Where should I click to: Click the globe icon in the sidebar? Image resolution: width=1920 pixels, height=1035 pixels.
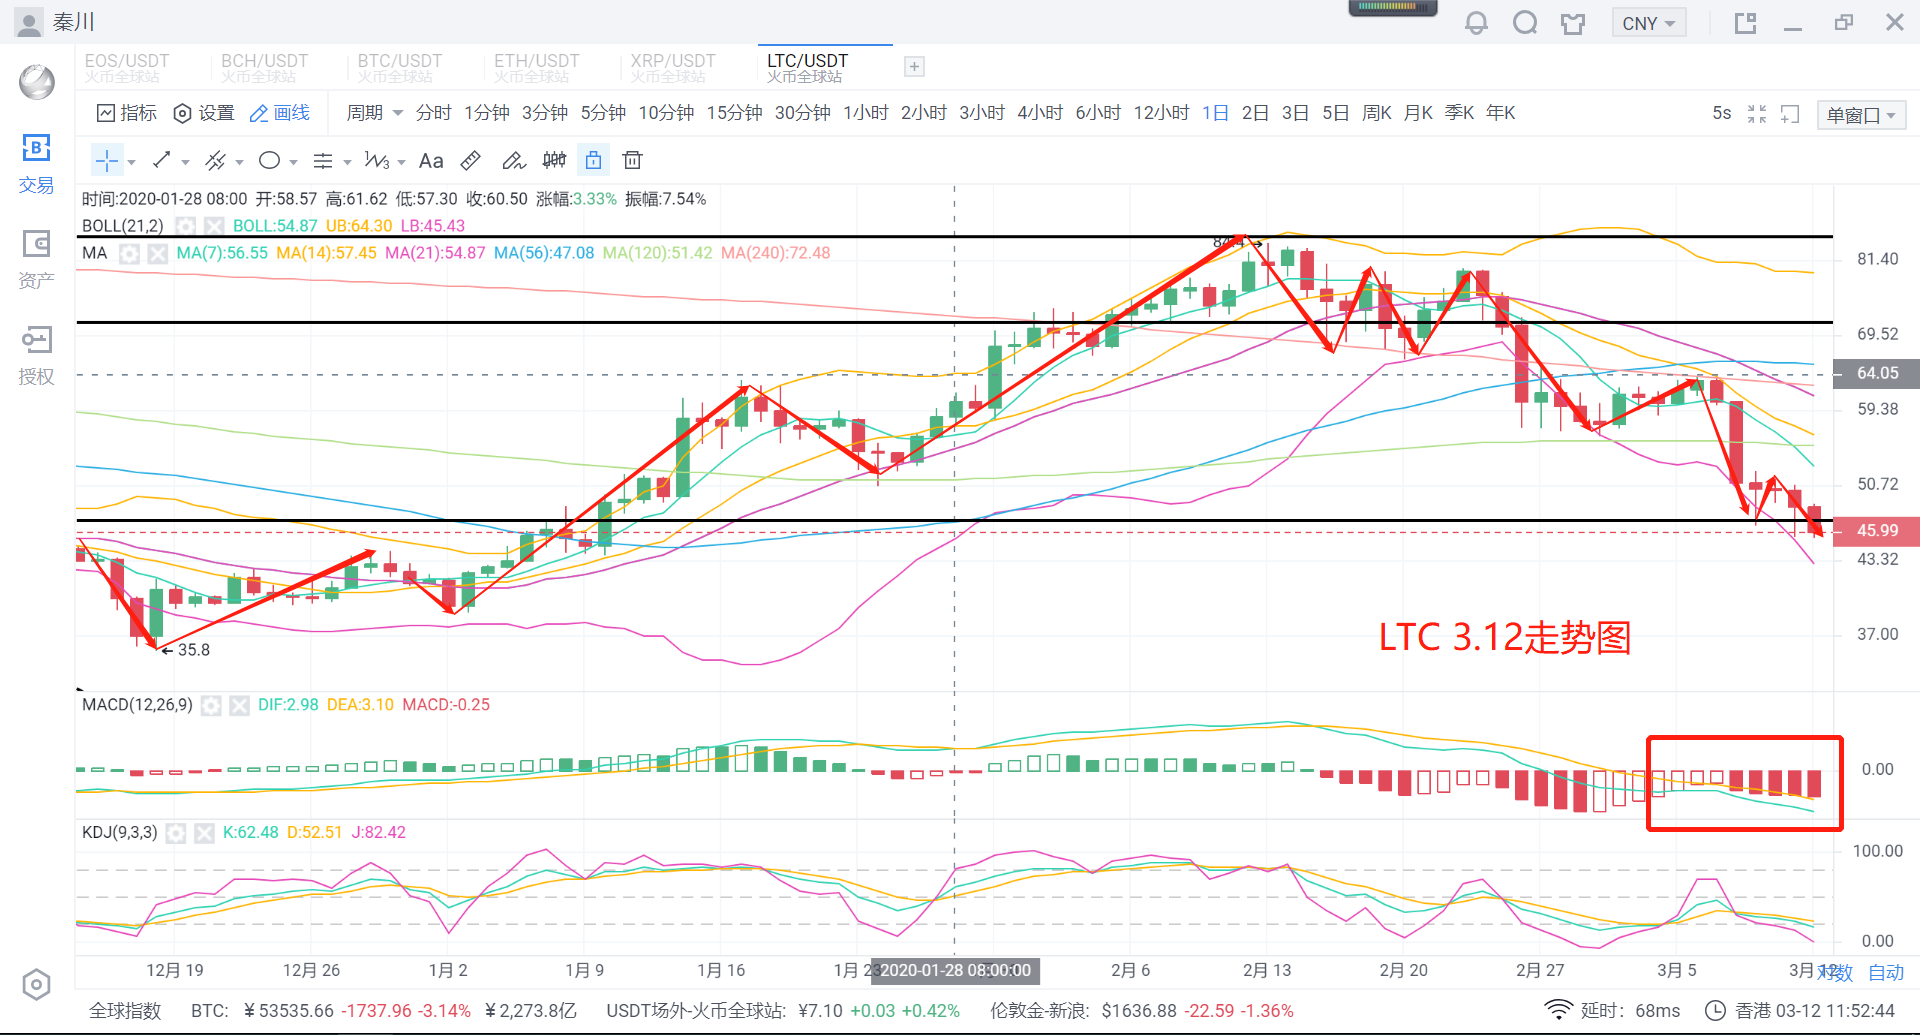pos(37,82)
